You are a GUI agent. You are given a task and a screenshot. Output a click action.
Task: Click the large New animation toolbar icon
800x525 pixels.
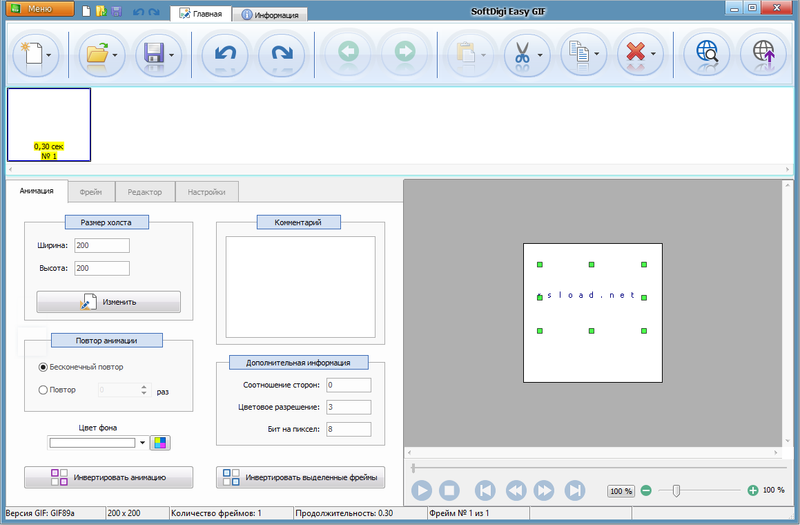point(33,54)
